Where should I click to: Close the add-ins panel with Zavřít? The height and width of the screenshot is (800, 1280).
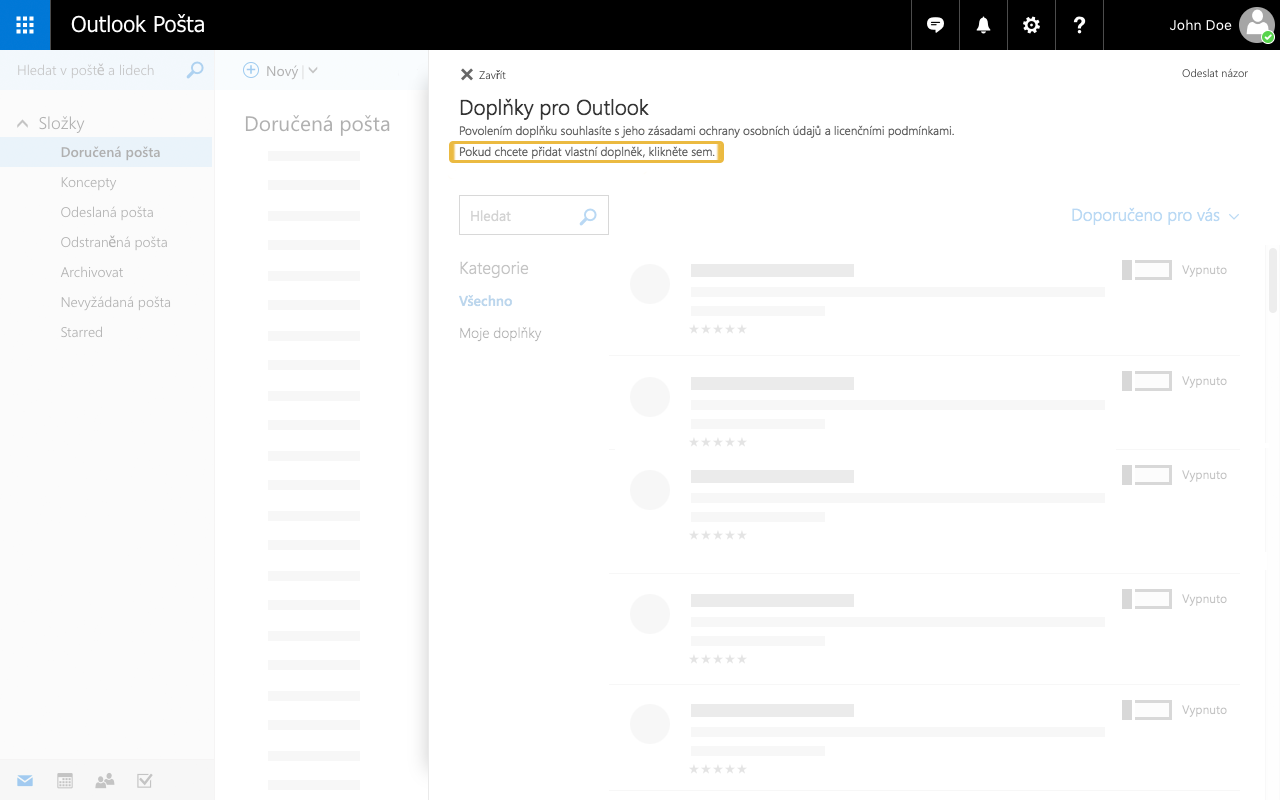pos(483,75)
